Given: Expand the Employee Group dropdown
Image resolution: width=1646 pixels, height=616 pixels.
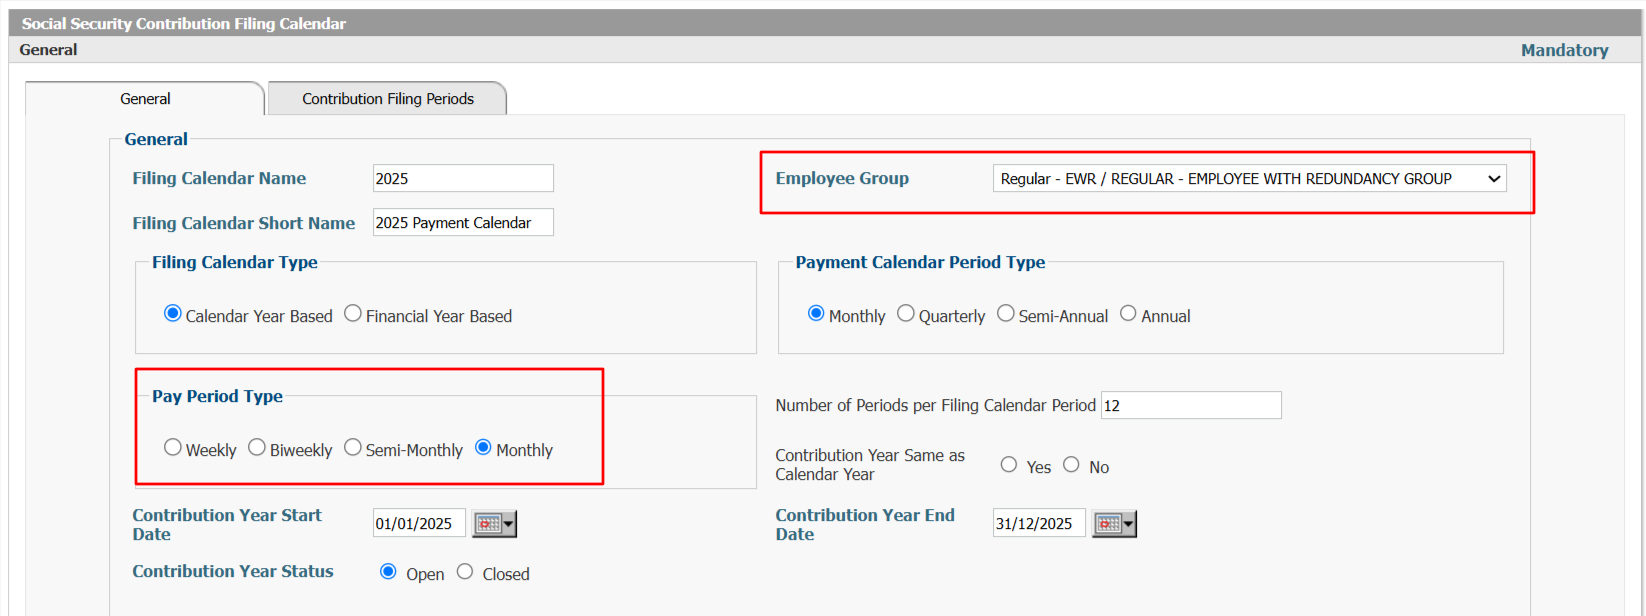Looking at the screenshot, I should point(1249,179).
